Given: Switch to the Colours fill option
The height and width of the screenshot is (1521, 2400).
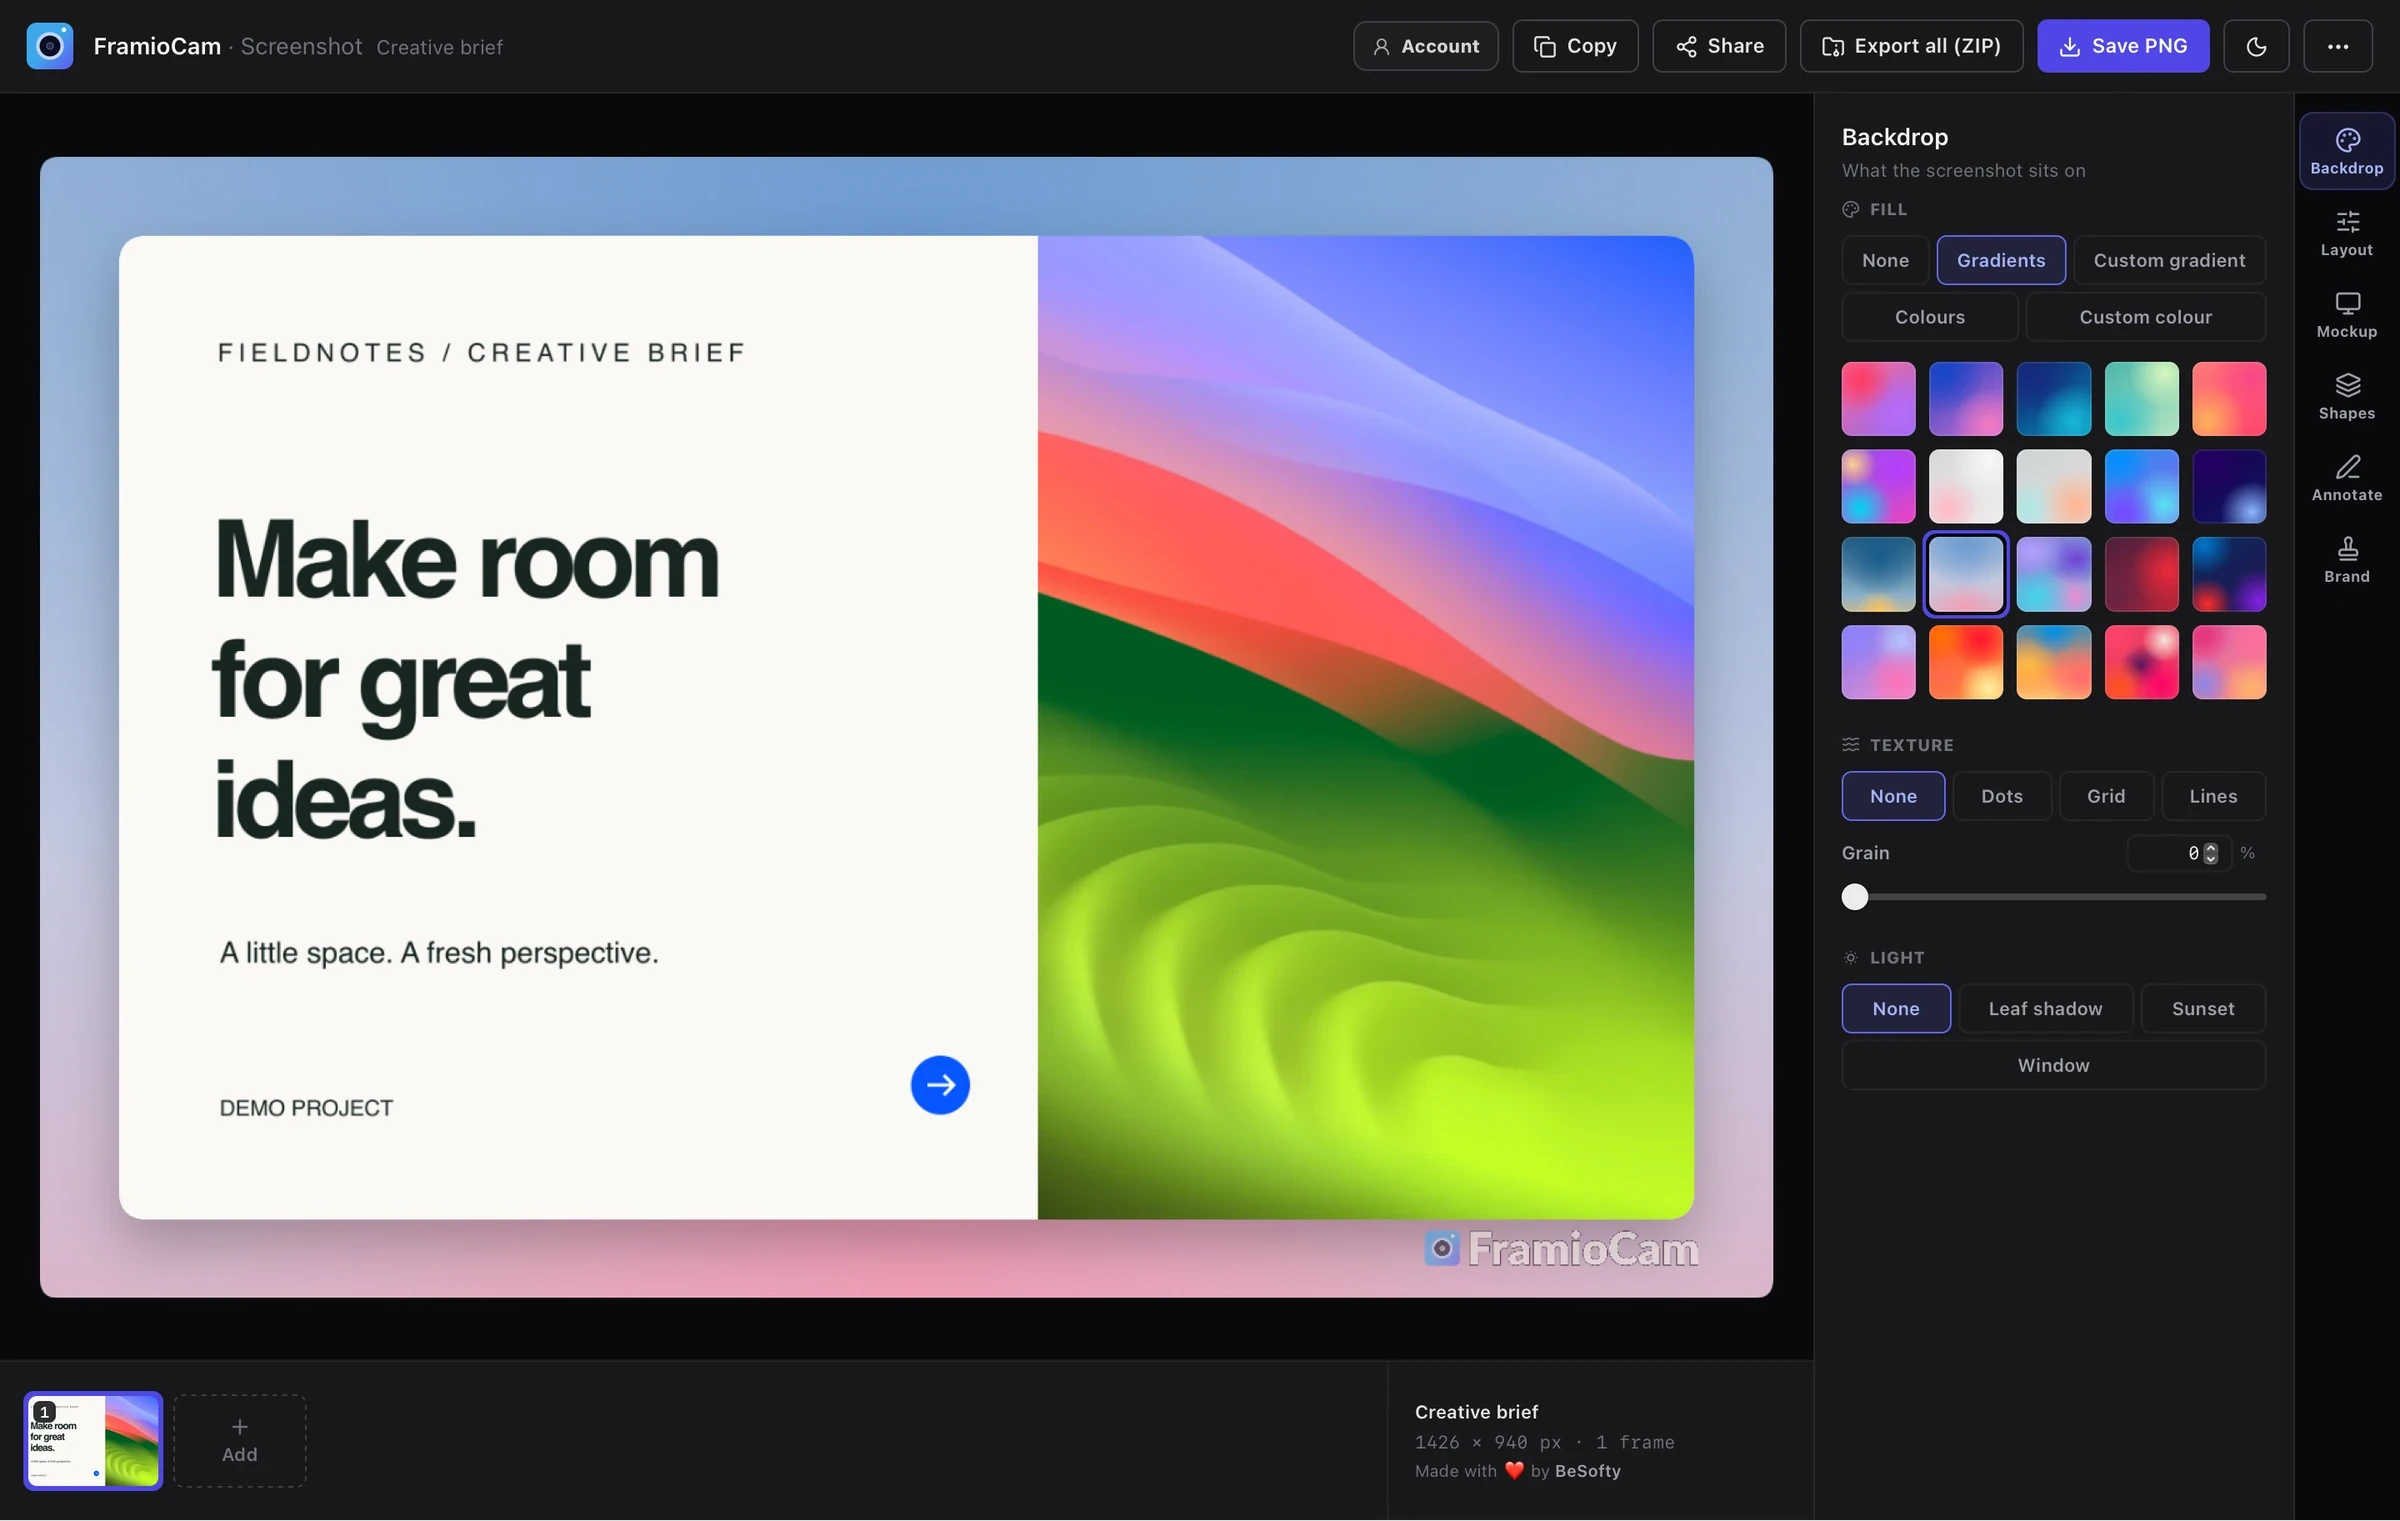Looking at the screenshot, I should click(1930, 317).
